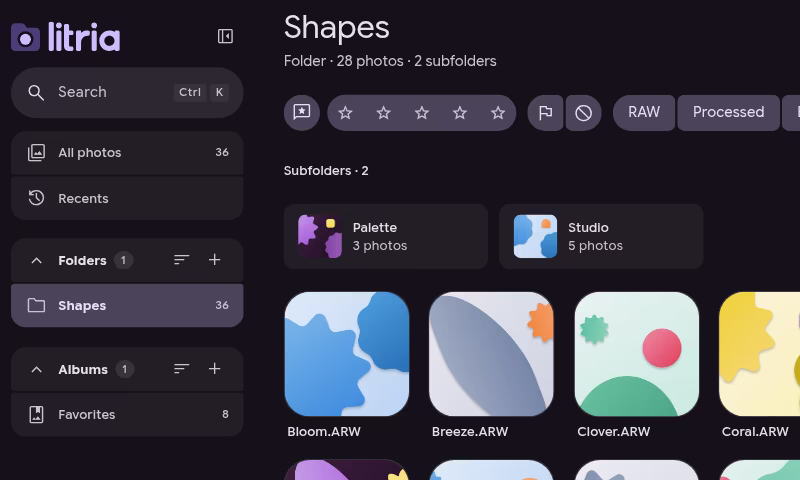Filter by two star rating

coord(384,113)
